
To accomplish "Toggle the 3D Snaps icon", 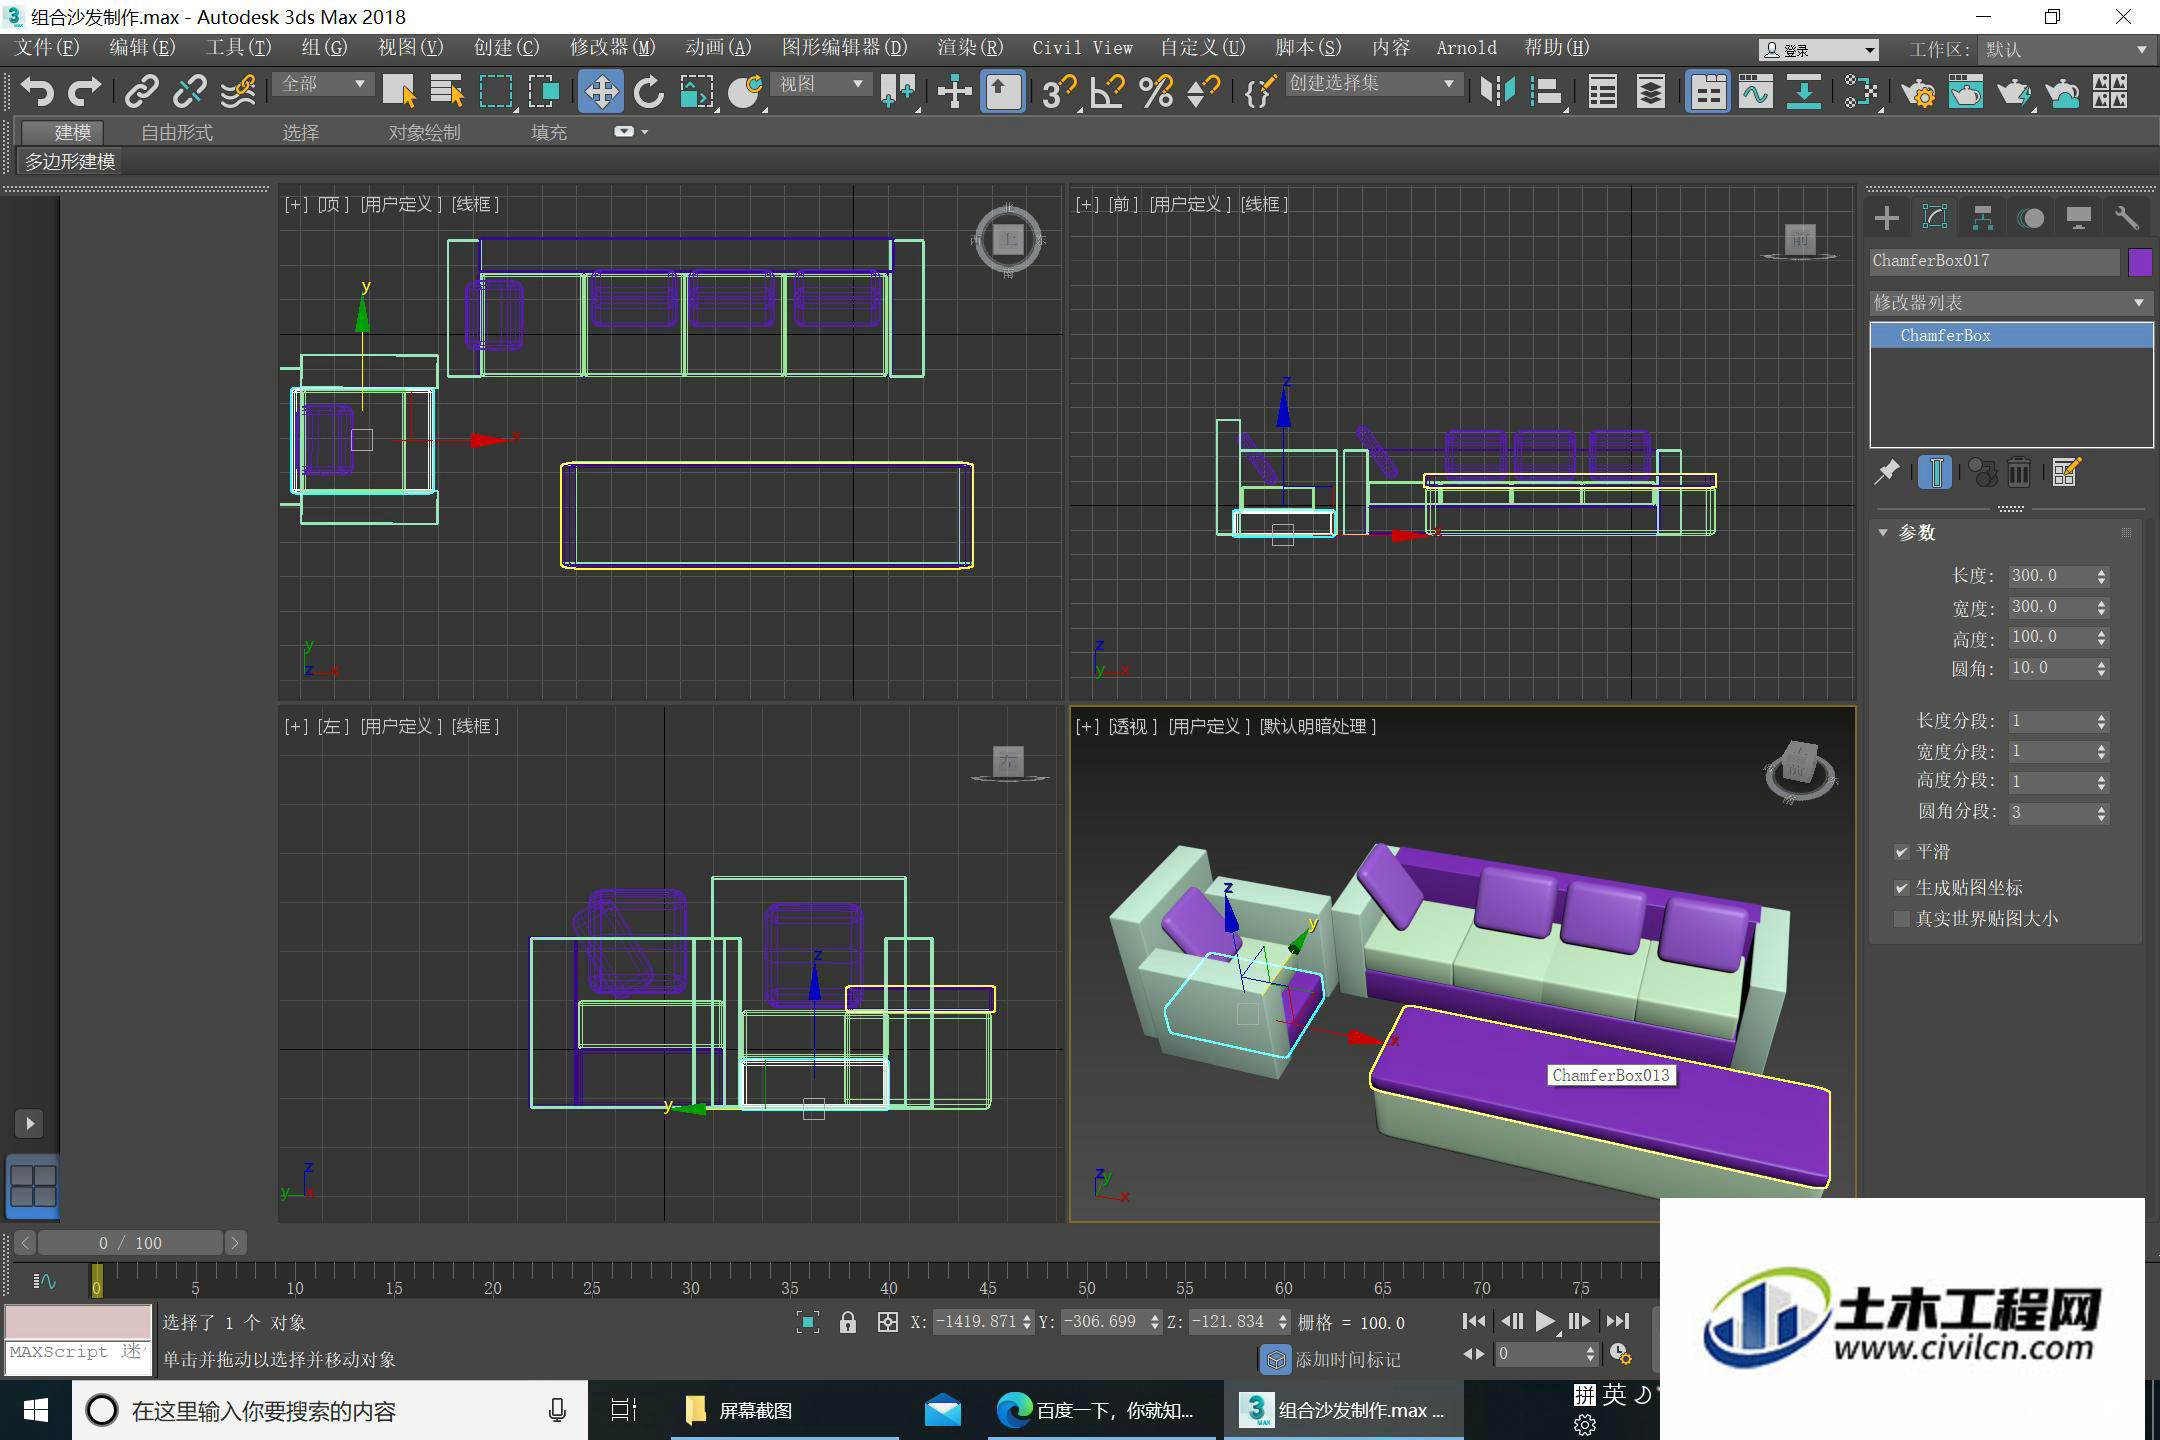I will click(1058, 92).
